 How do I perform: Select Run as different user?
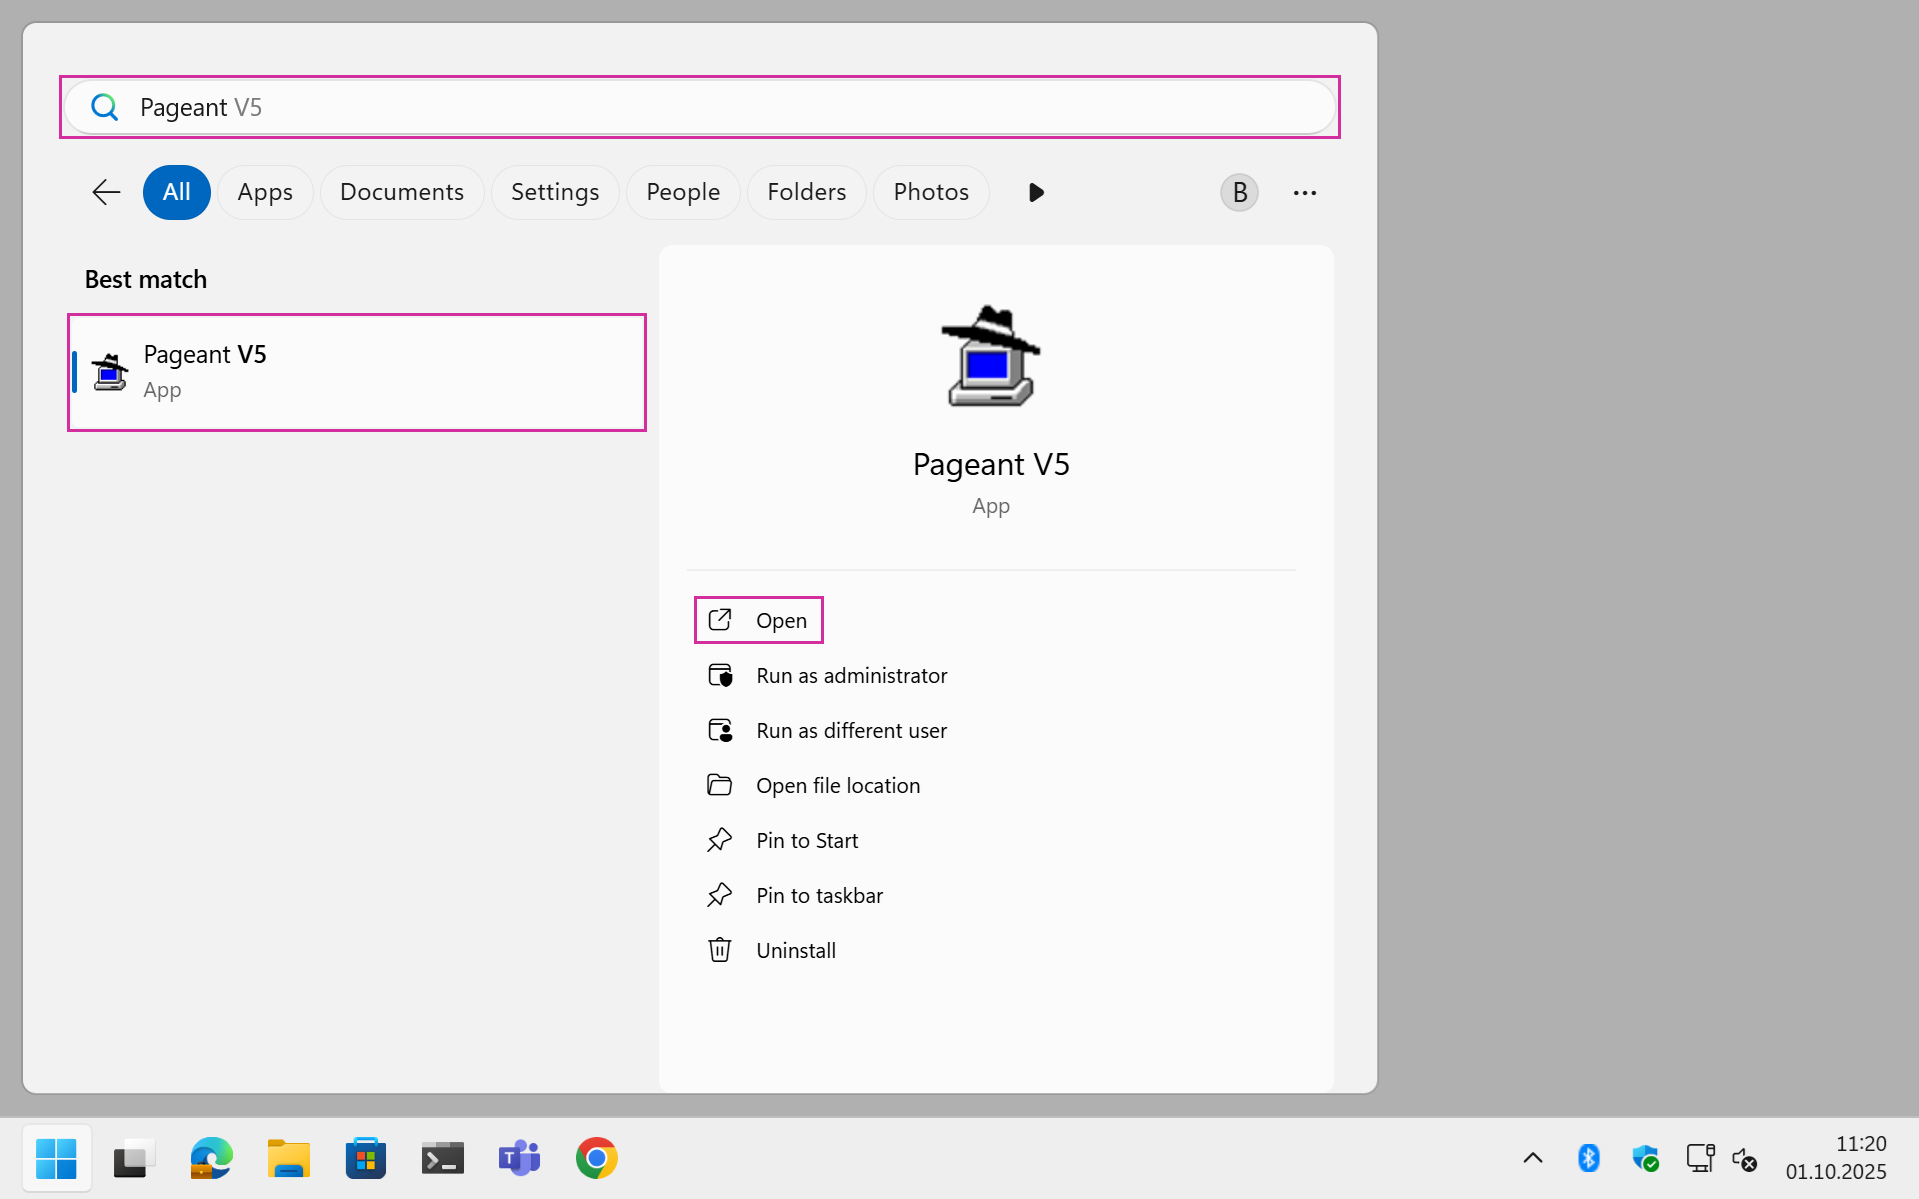pyautogui.click(x=850, y=731)
